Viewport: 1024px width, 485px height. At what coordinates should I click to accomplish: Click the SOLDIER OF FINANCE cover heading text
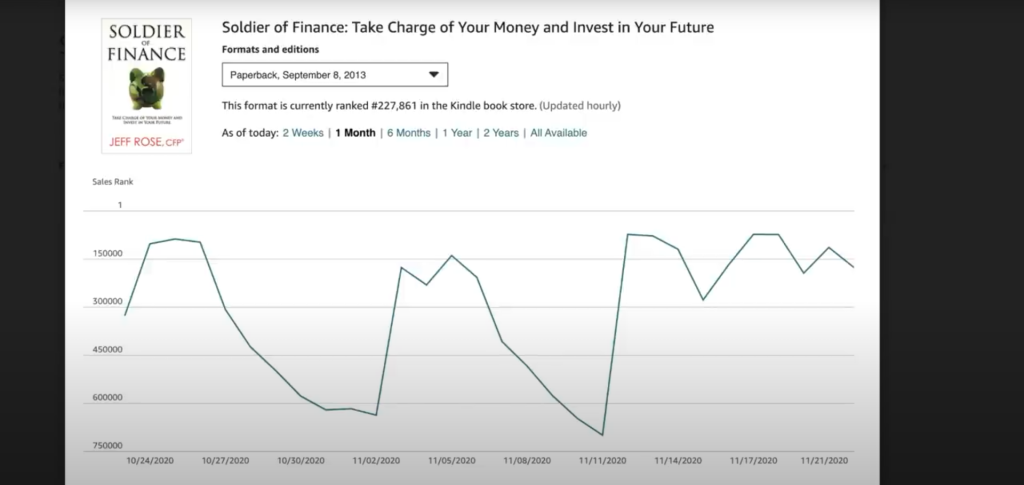[146, 41]
